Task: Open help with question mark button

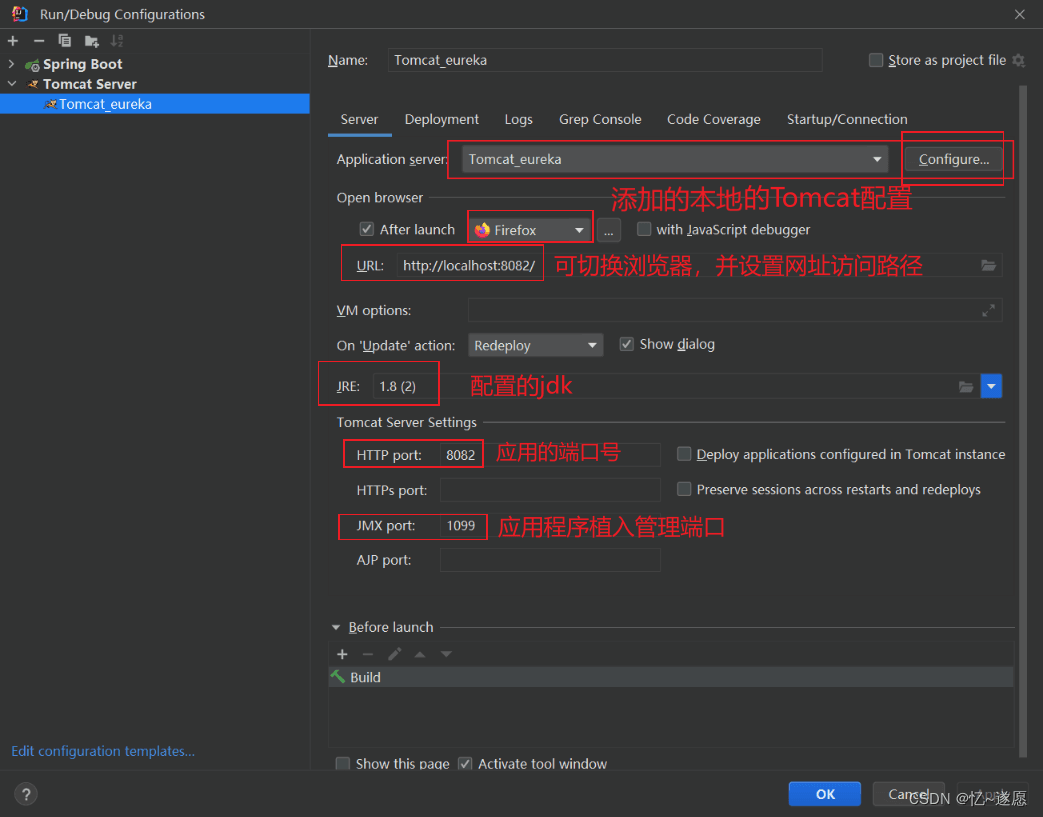Action: tap(26, 794)
